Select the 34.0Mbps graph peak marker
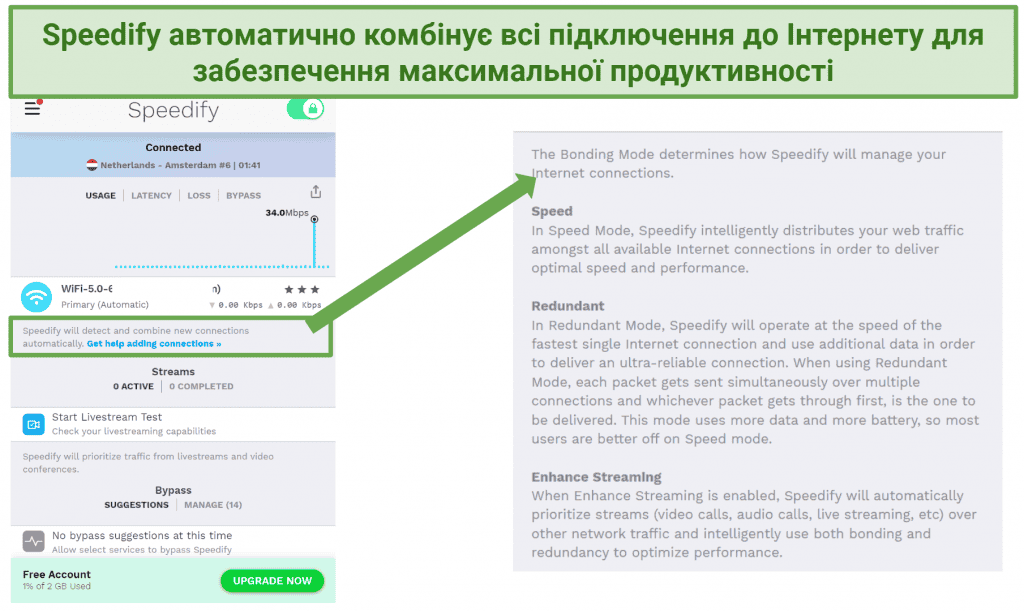This screenshot has height=611, width=1024. coord(314,219)
